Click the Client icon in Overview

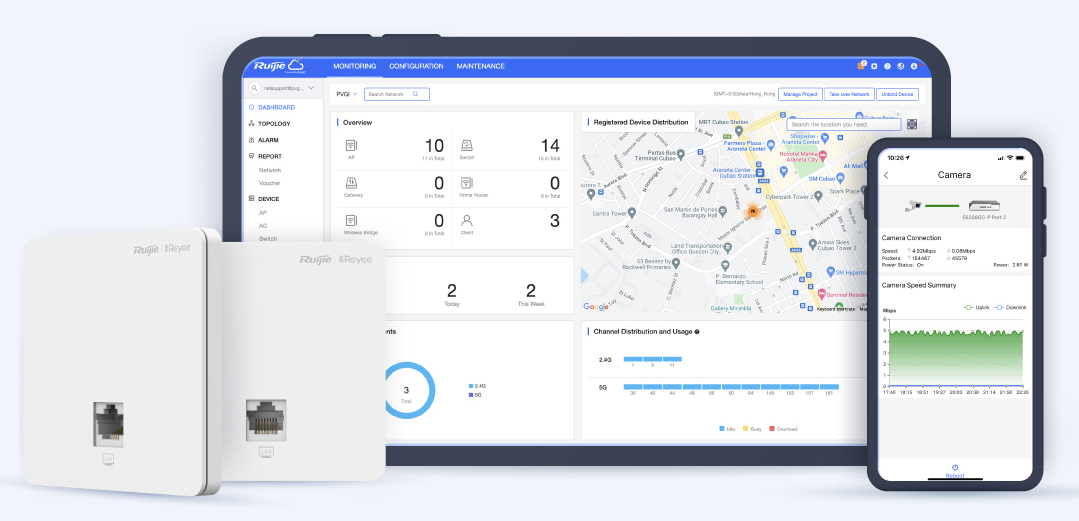467,221
